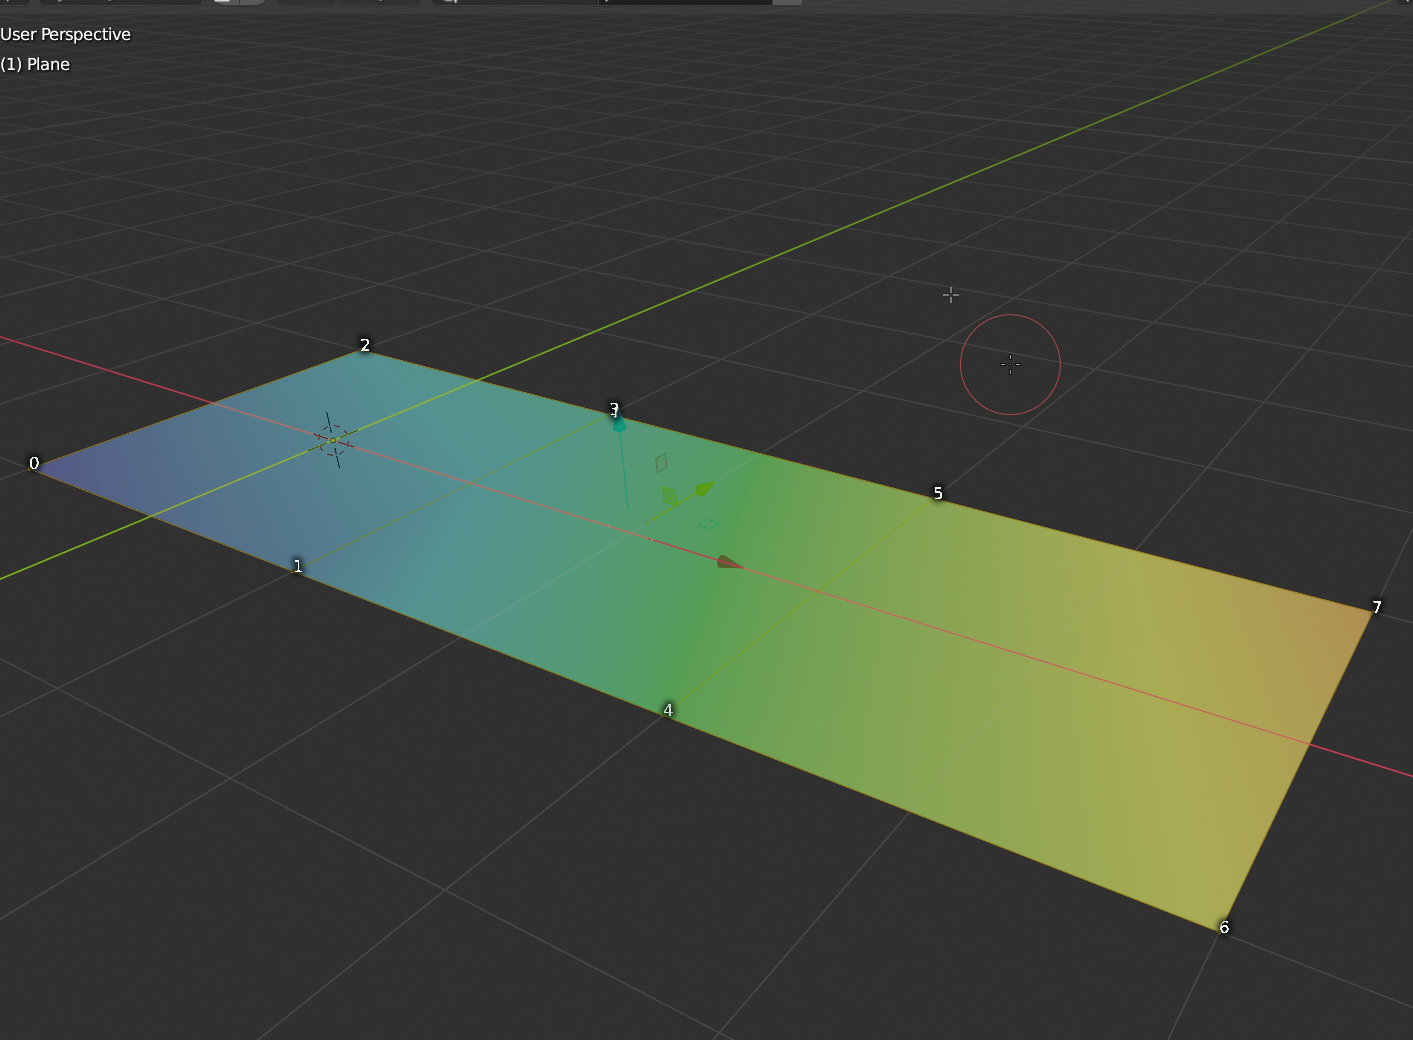The width and height of the screenshot is (1413, 1040).
Task: Click the 'User Perspective' viewport label
Action: pos(65,34)
